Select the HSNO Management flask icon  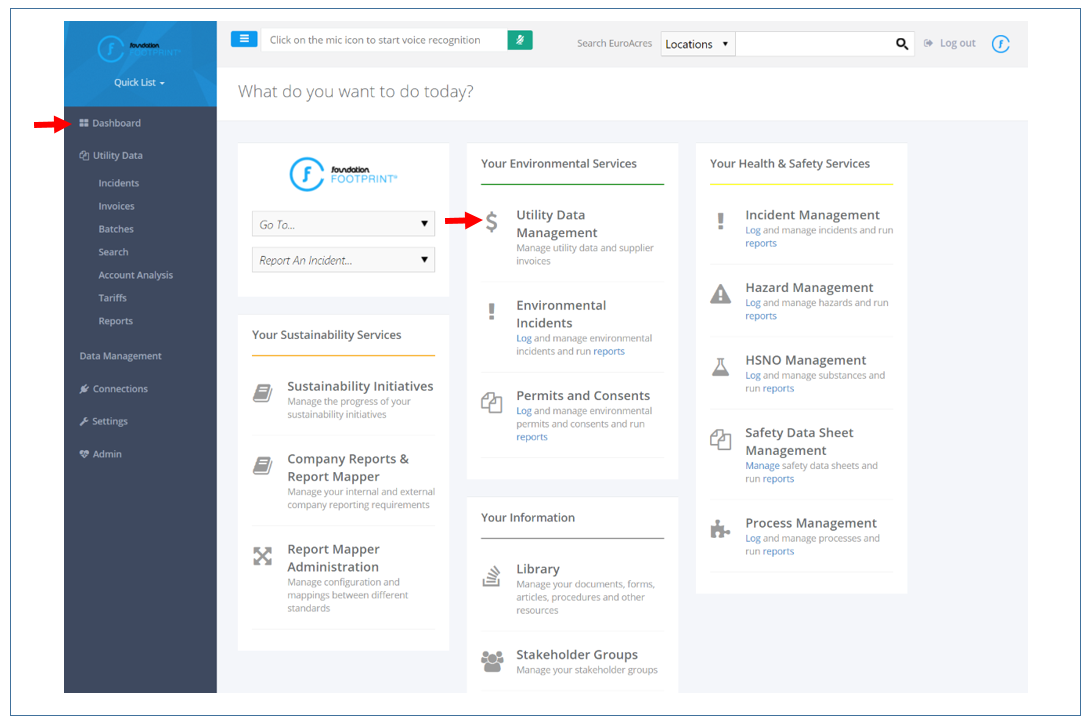pos(720,367)
